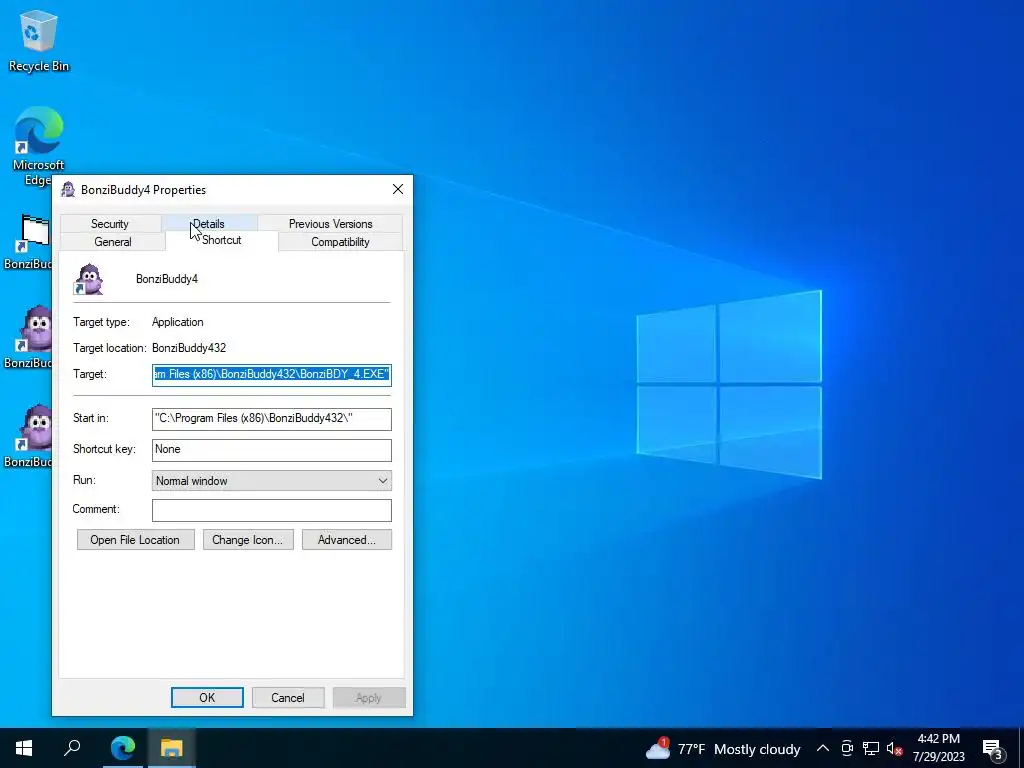The height and width of the screenshot is (768, 1024).
Task: Confirm with the OK button
Action: coord(207,697)
